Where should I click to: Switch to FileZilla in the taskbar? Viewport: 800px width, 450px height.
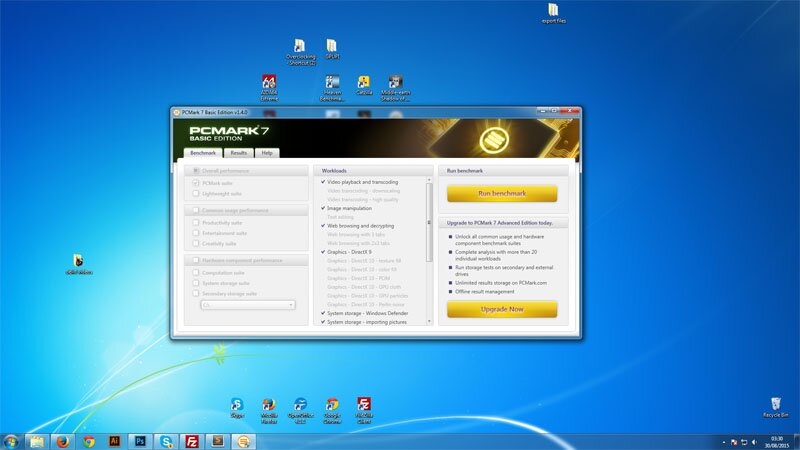coord(192,441)
